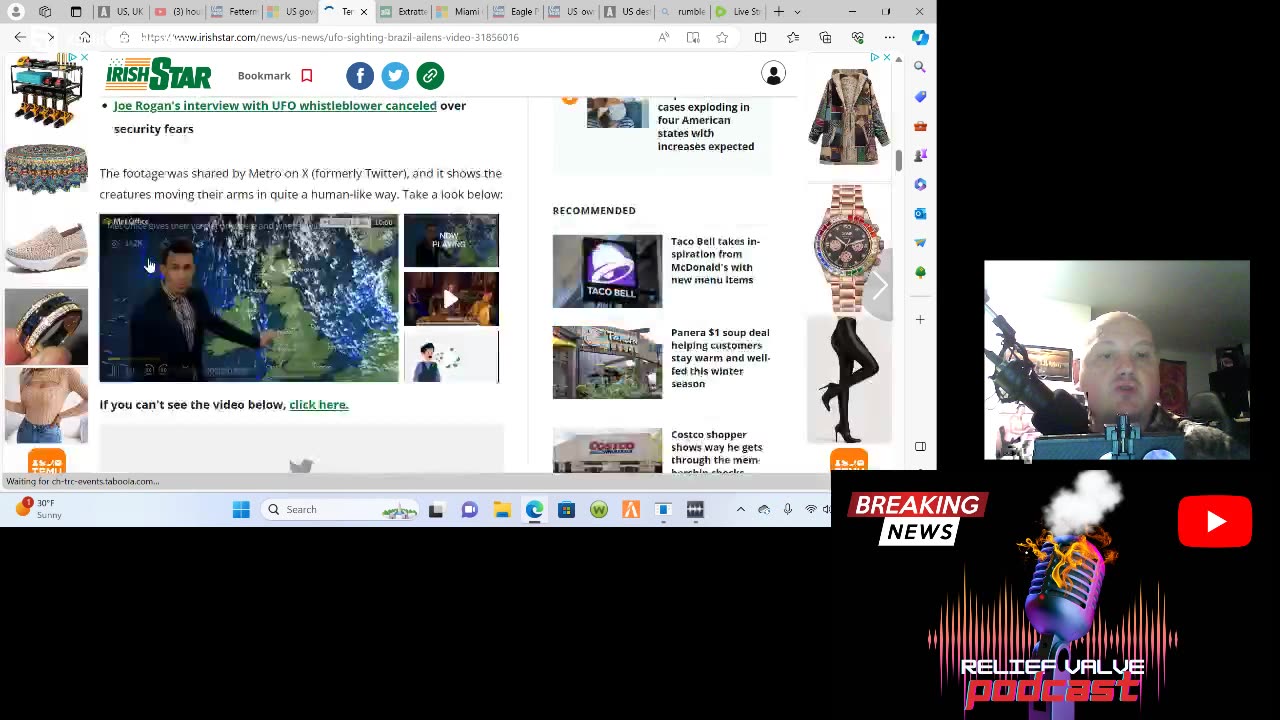
Task: Open browser profile icon
Action: point(16,11)
